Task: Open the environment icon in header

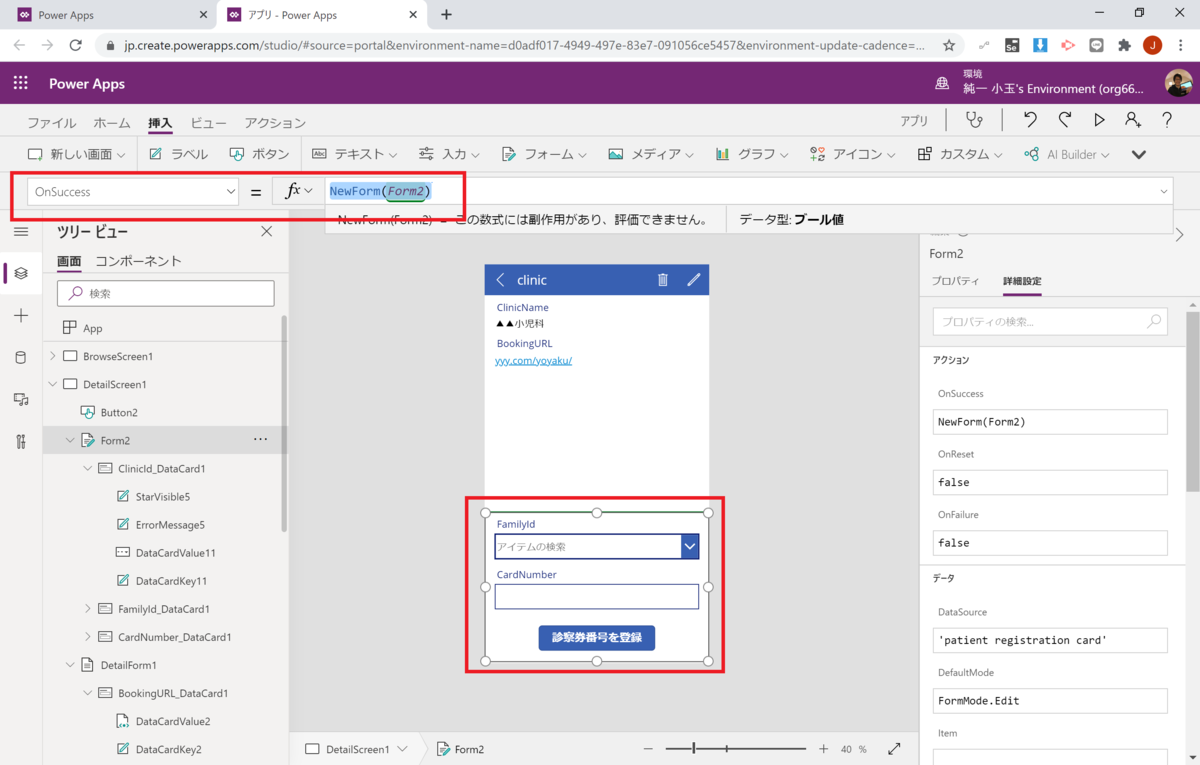Action: pos(942,83)
